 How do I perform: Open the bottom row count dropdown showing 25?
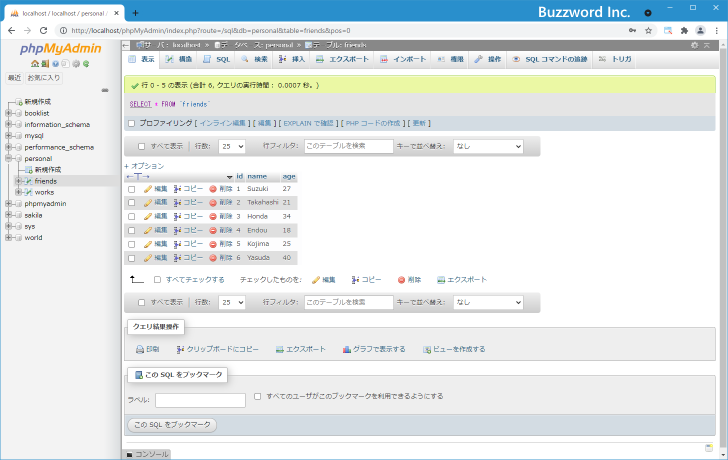tap(232, 303)
